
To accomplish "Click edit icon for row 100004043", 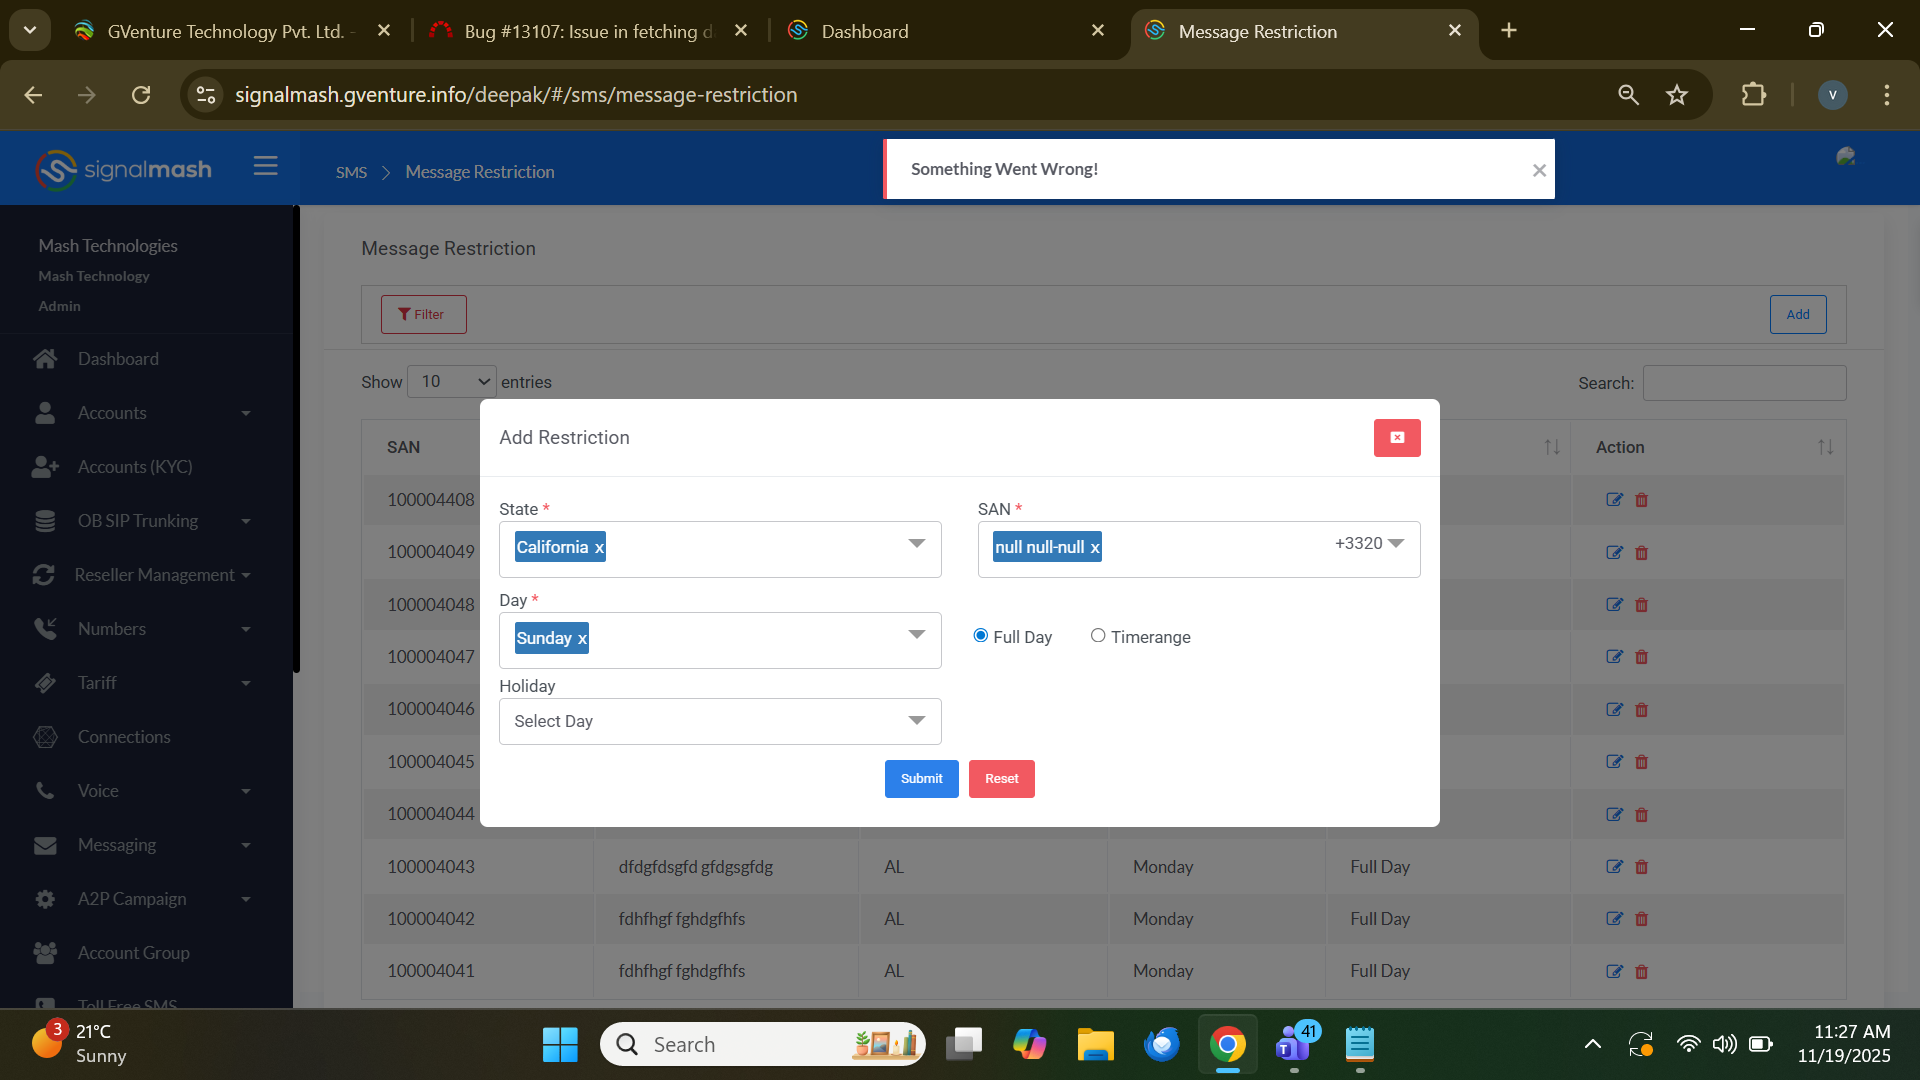I will pyautogui.click(x=1613, y=867).
